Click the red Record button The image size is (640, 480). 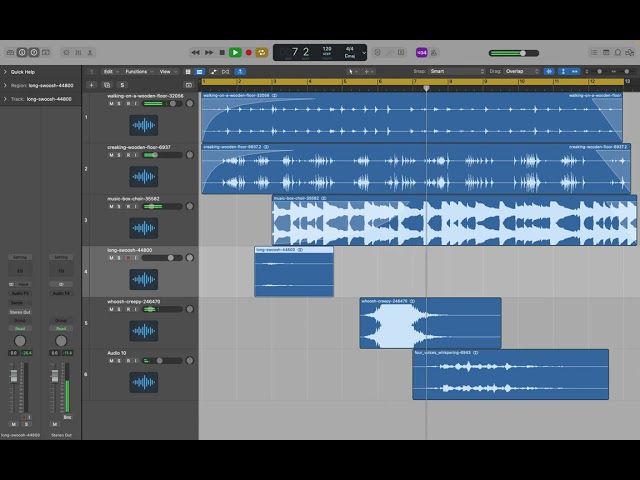click(x=248, y=53)
